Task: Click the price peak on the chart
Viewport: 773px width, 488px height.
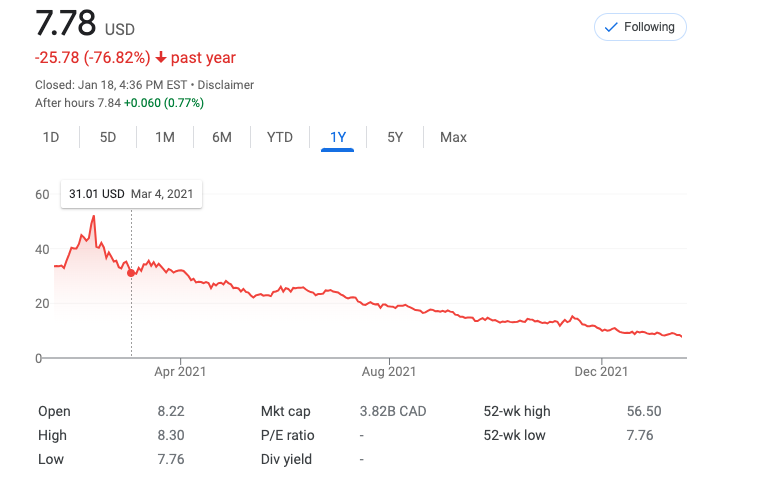Action: tap(93, 216)
